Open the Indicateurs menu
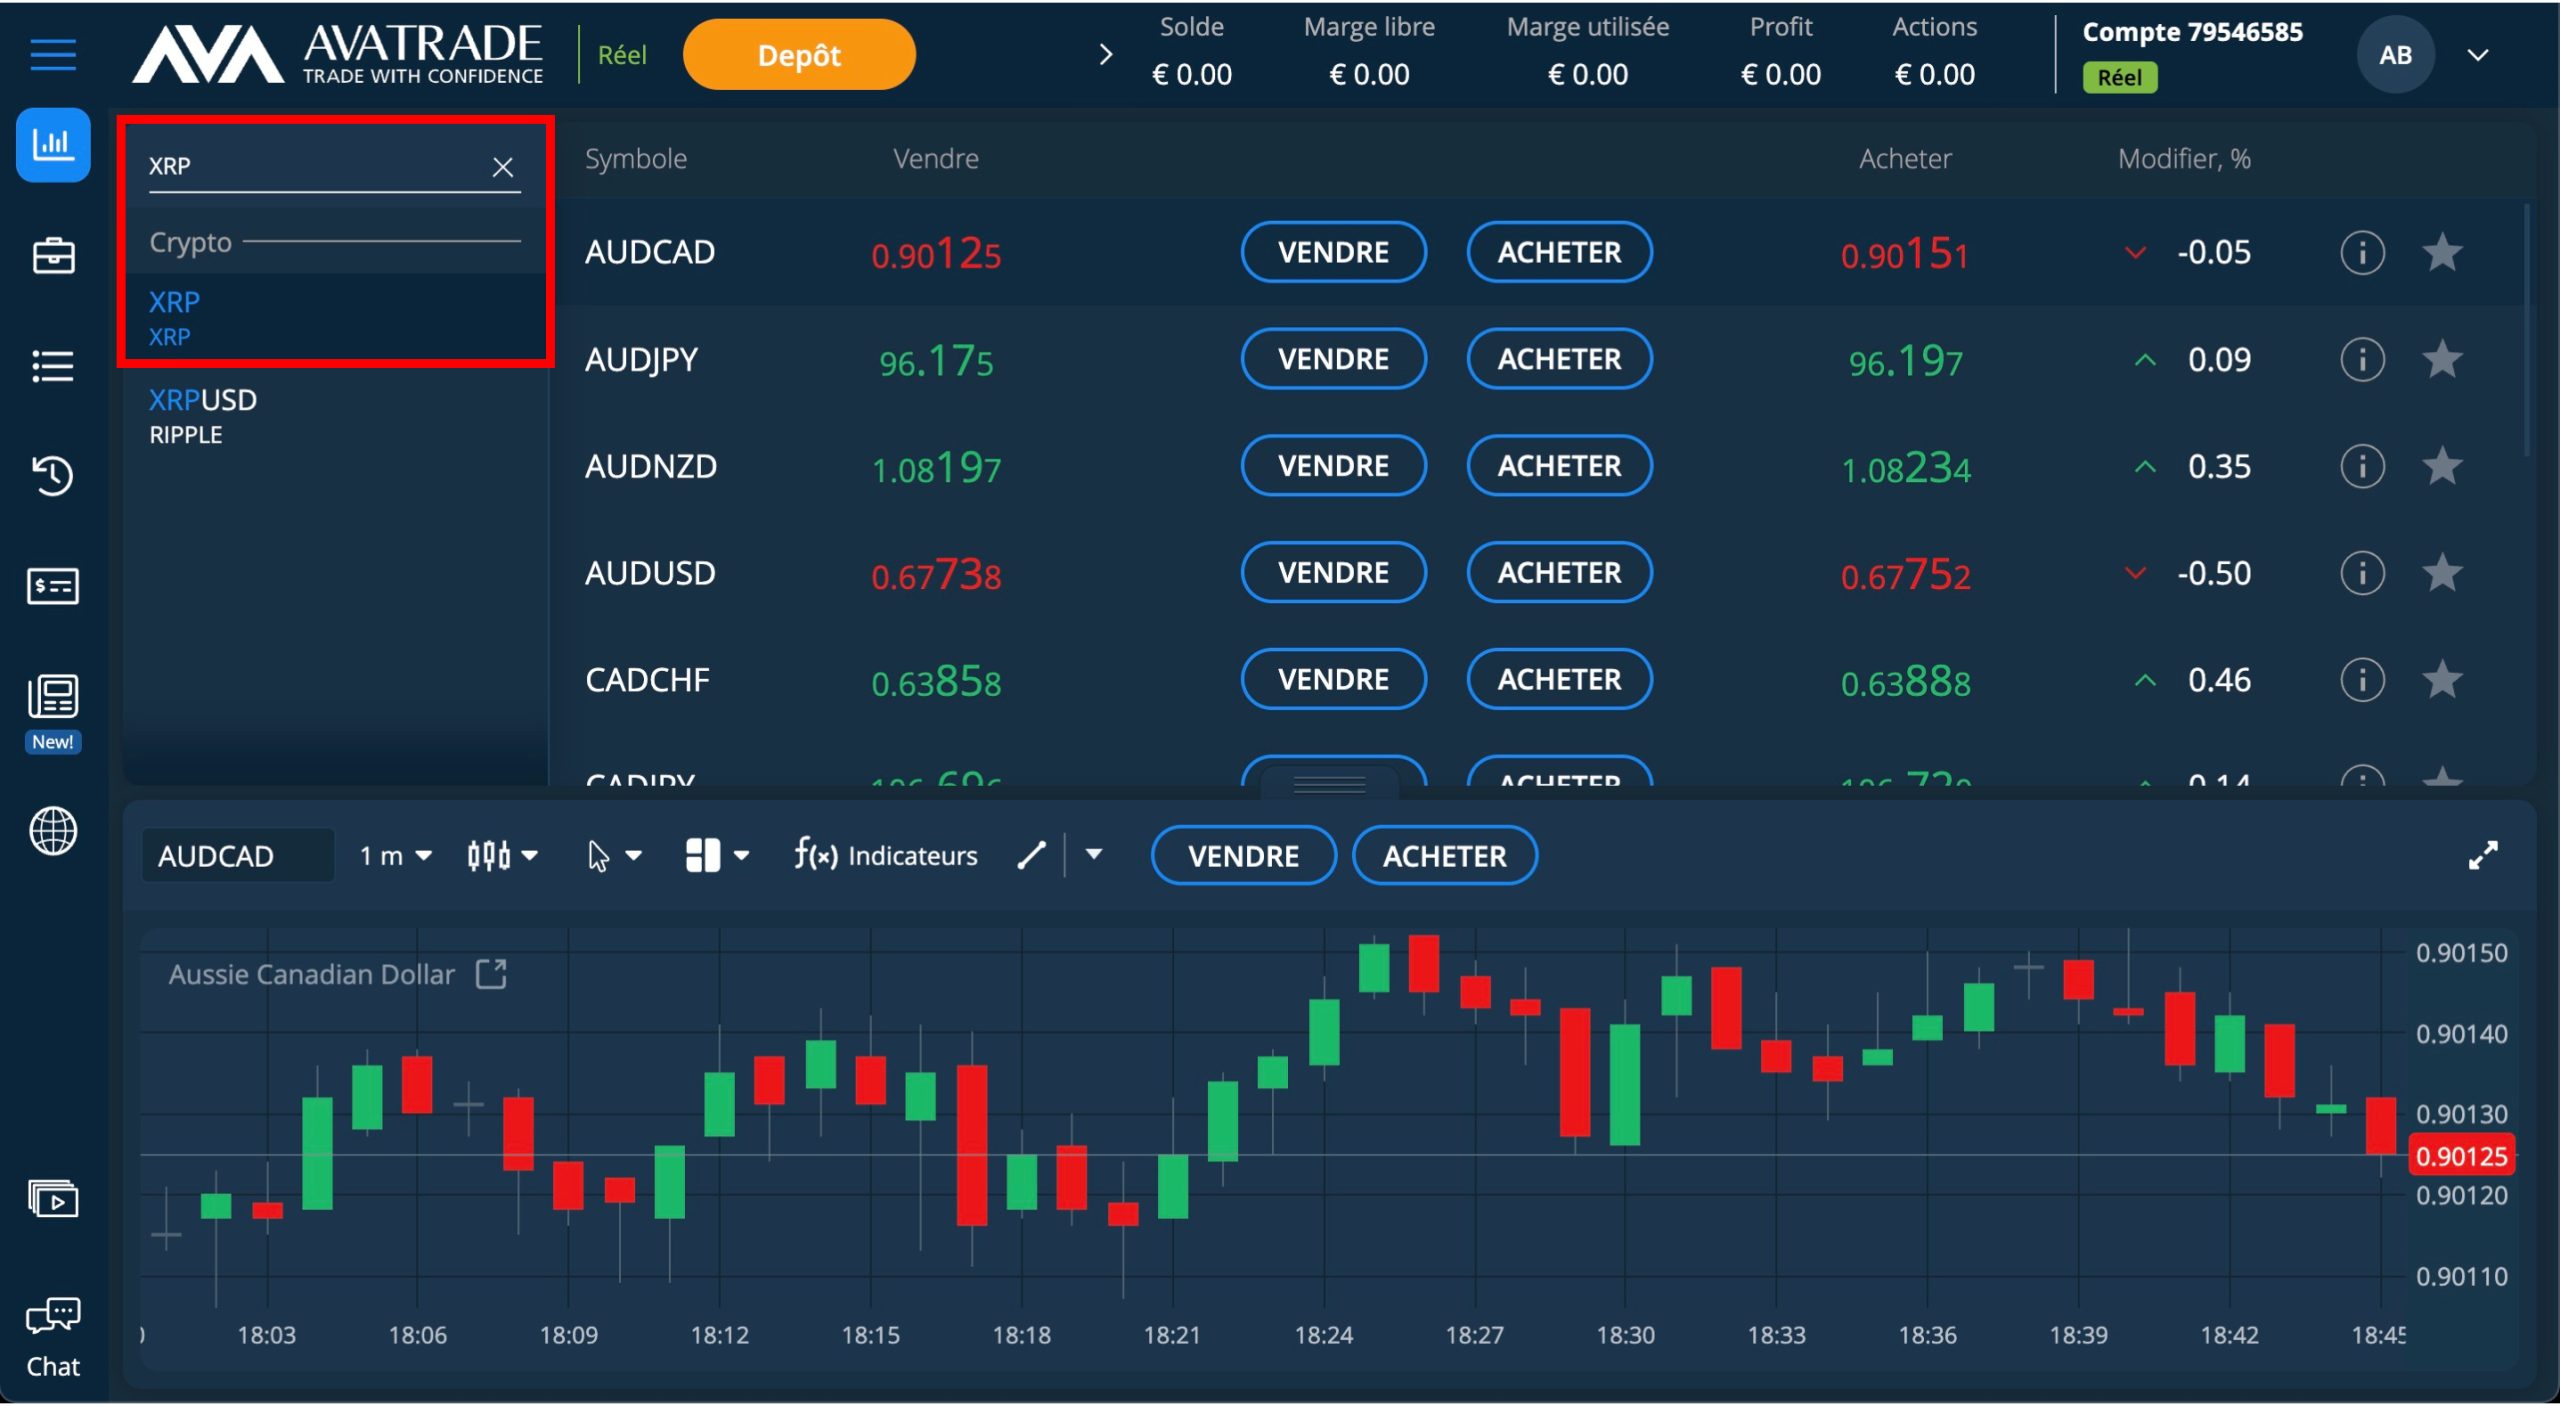 (x=885, y=855)
